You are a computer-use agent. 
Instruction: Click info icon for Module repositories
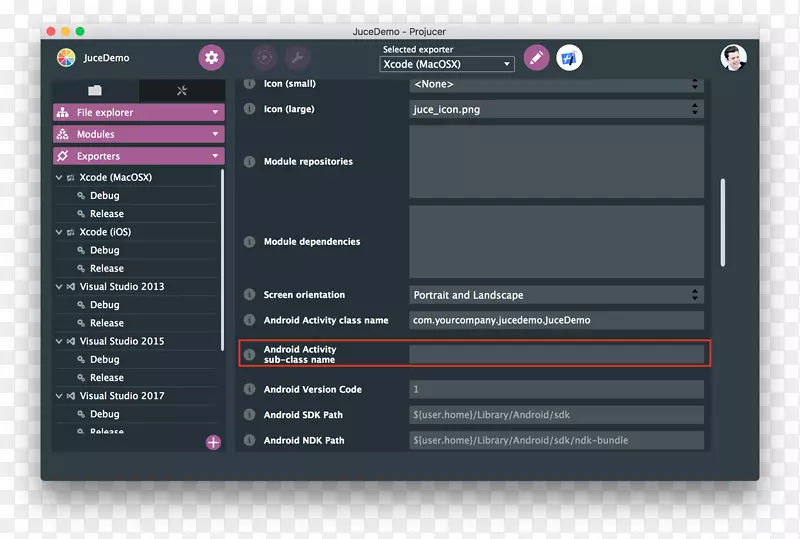[249, 162]
